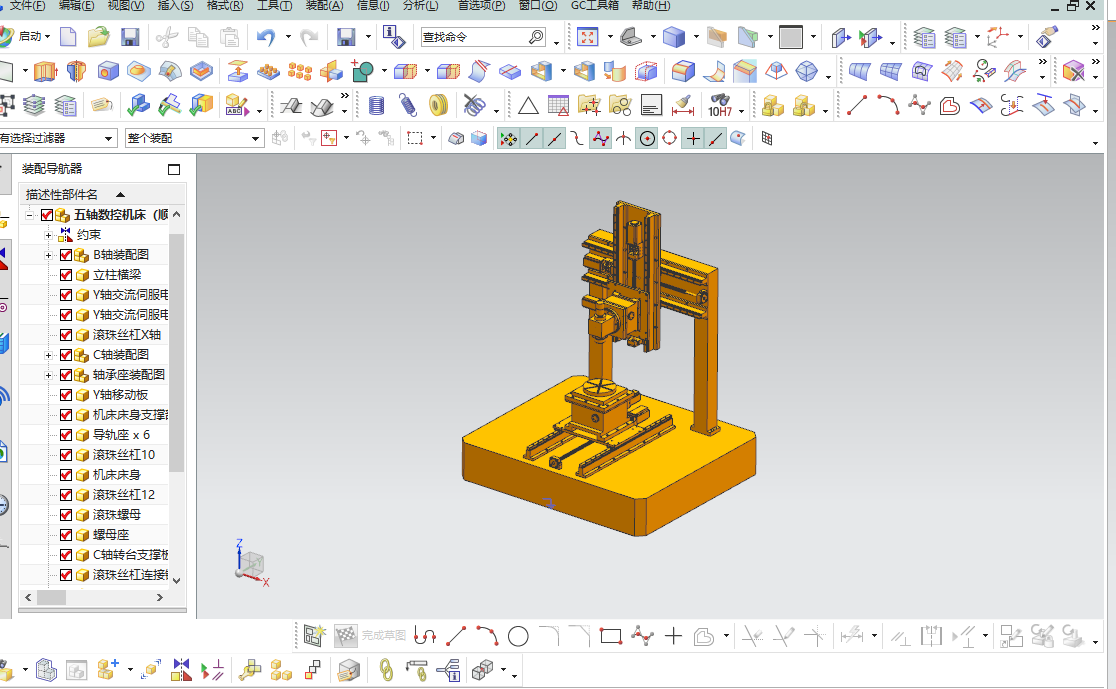
Task: Click the 启动 start button
Action: pos(30,38)
